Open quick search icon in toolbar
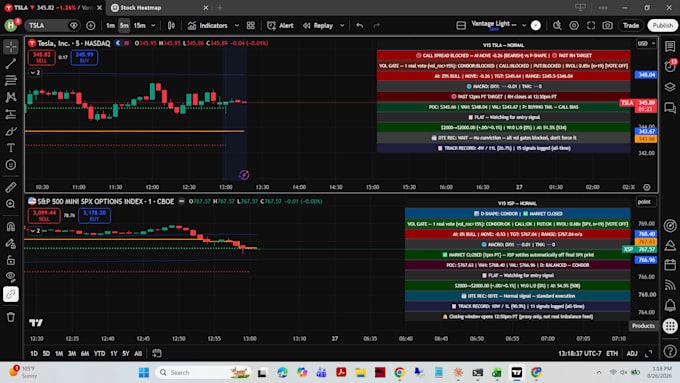680x383 pixels. [x=557, y=26]
